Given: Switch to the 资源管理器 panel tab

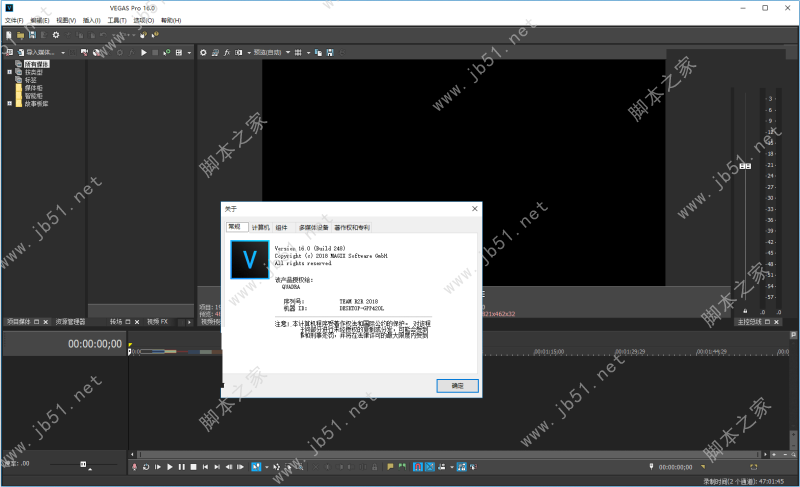Looking at the screenshot, I should (70, 322).
